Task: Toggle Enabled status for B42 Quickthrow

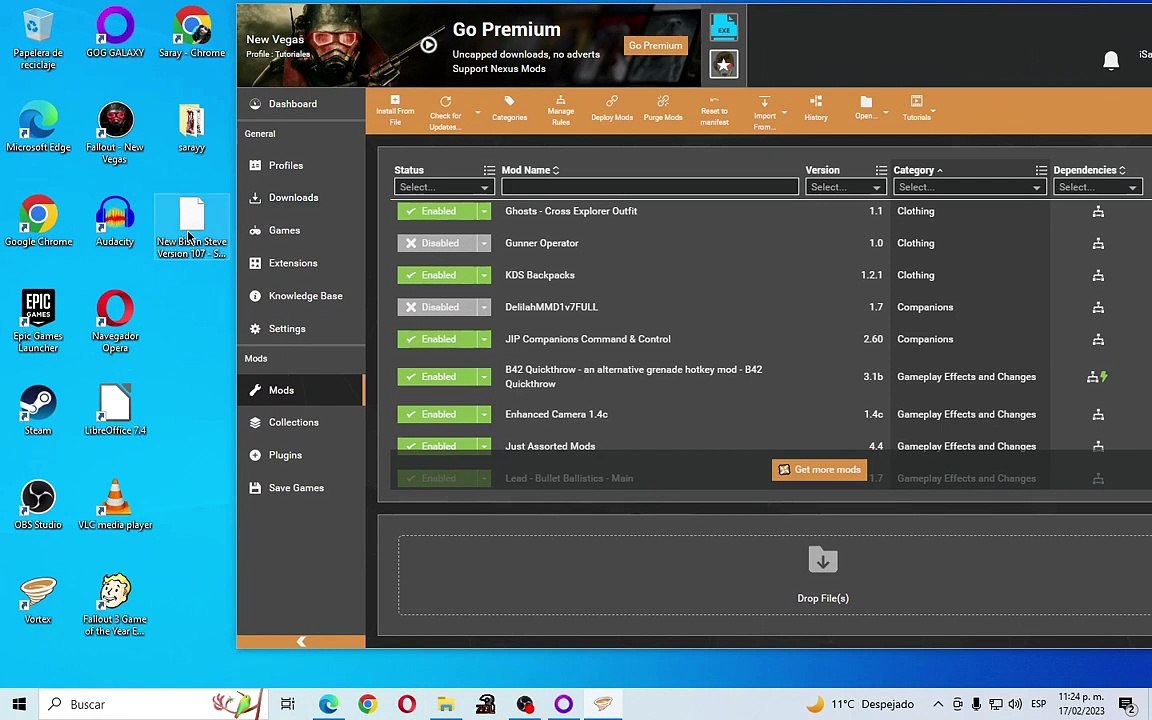Action: [x=438, y=376]
